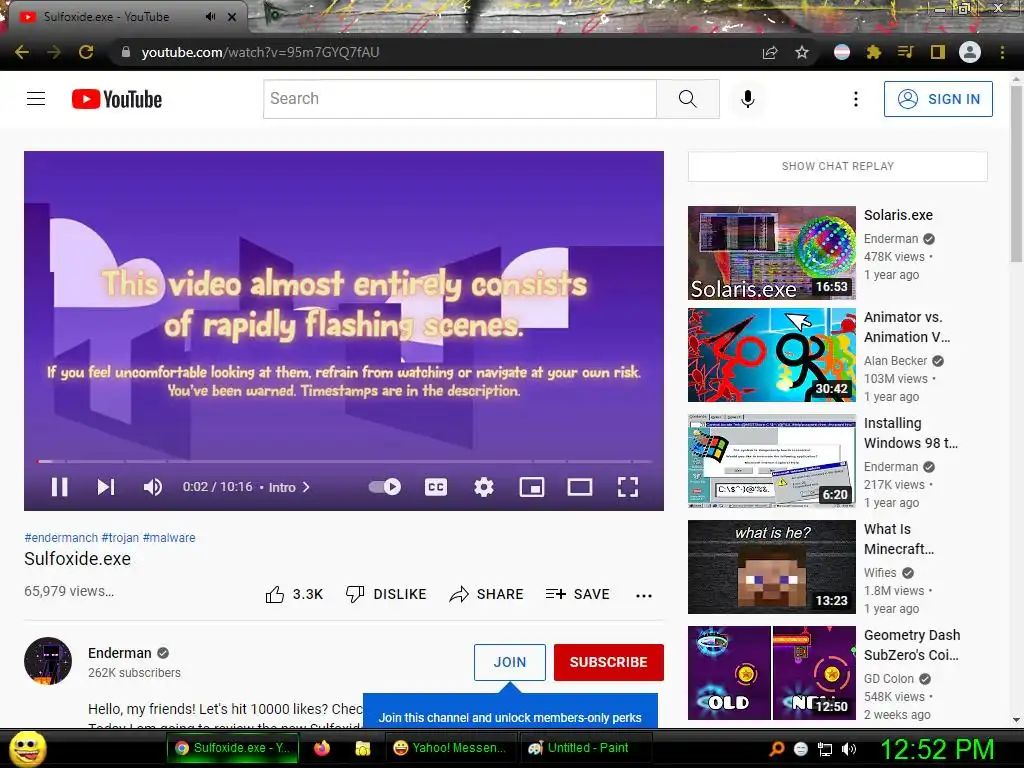Click SAVE to playlist
This screenshot has width=1024, height=768.
pos(577,594)
